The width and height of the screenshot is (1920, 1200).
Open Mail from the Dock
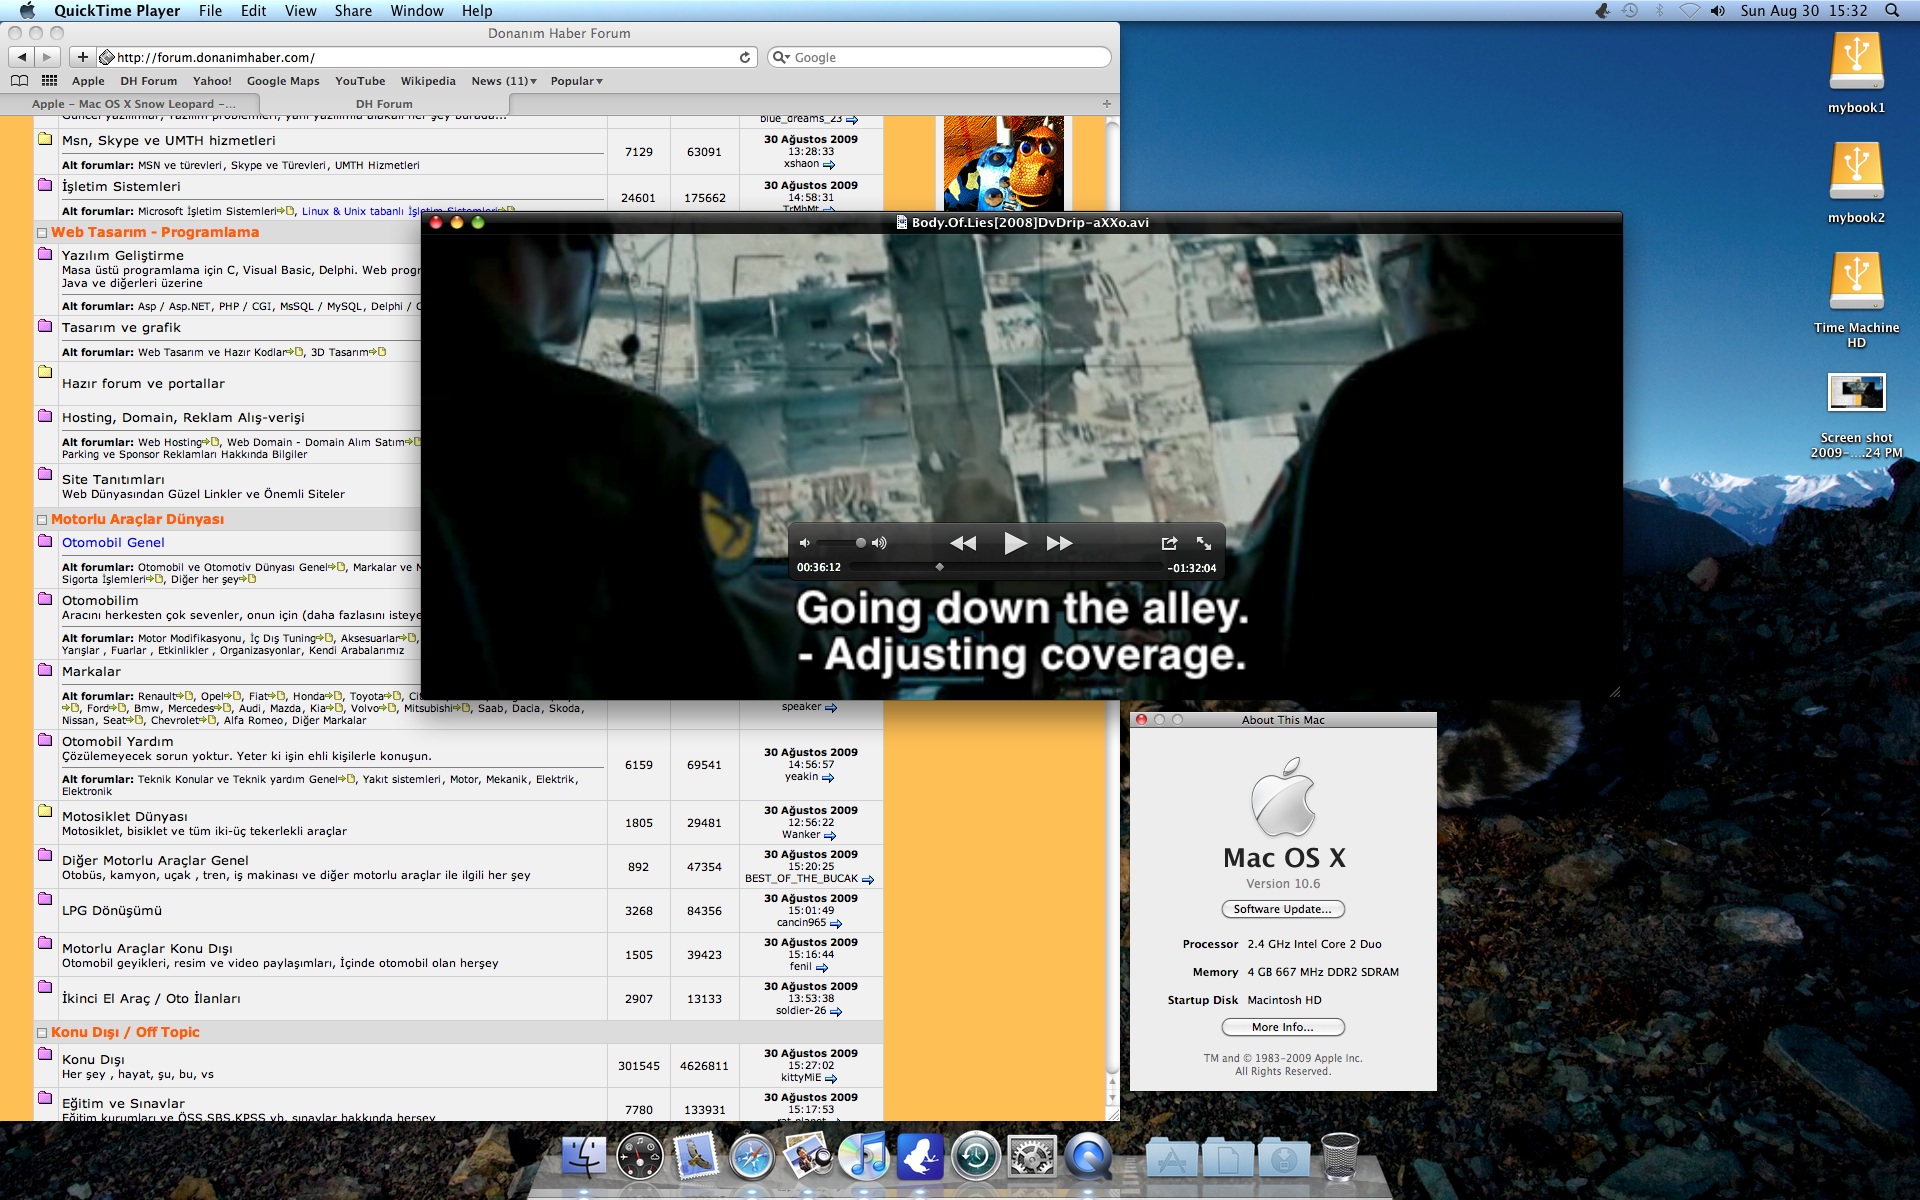[x=696, y=1158]
